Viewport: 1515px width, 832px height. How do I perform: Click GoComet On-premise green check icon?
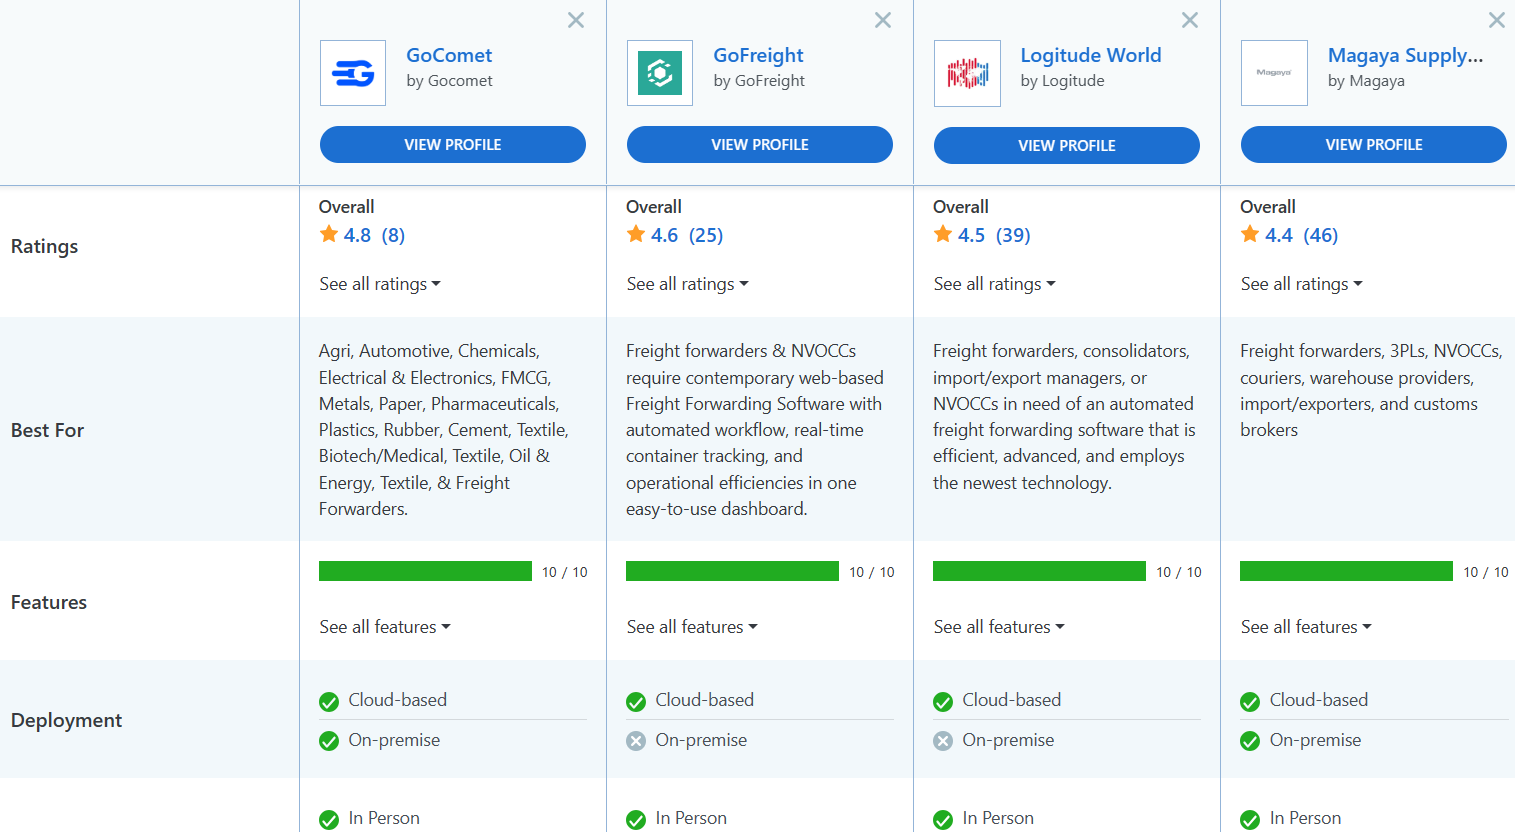click(329, 741)
